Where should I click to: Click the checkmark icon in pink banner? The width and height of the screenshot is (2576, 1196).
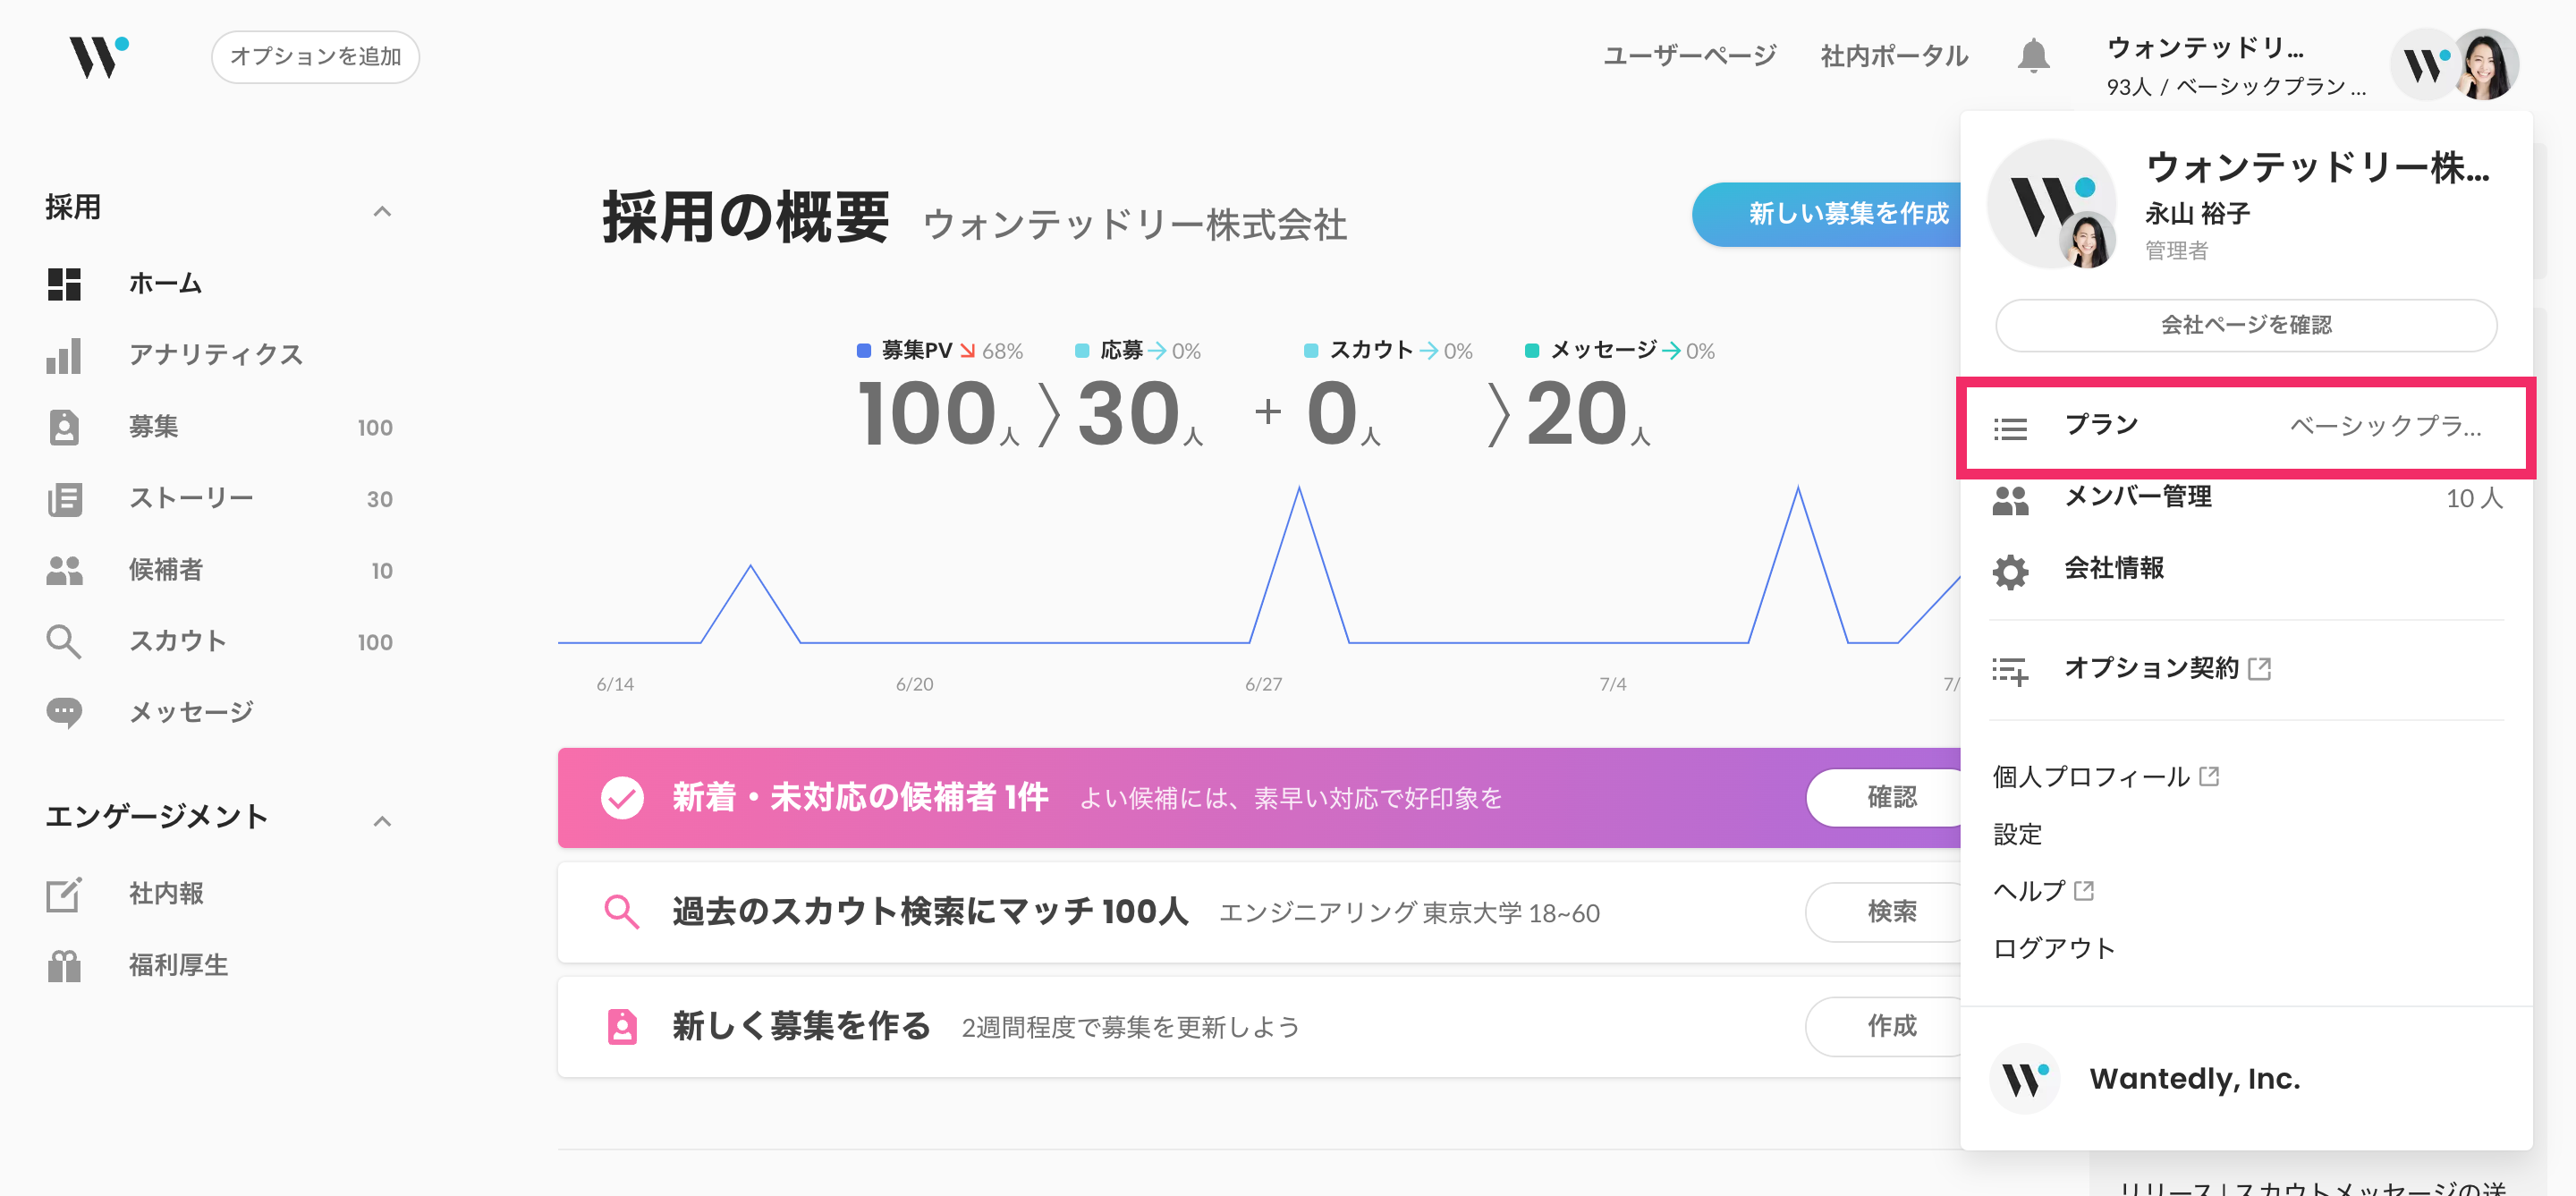[622, 798]
